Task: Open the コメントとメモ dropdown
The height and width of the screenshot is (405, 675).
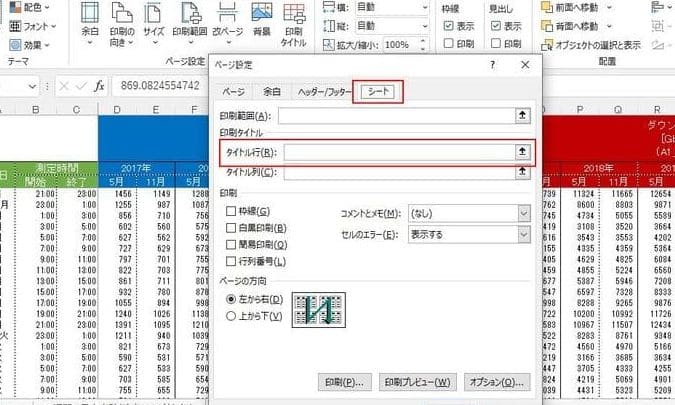Action: click(x=467, y=214)
